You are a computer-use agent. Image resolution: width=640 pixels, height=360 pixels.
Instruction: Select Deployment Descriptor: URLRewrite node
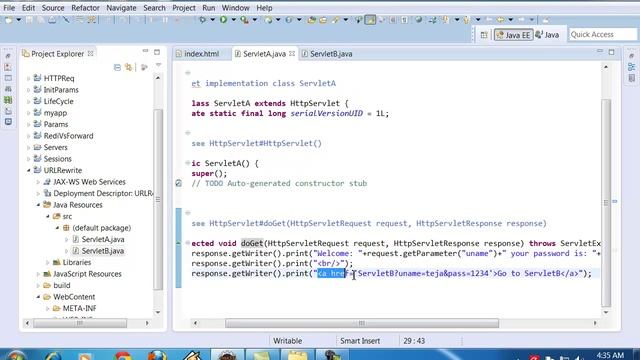(x=98, y=193)
